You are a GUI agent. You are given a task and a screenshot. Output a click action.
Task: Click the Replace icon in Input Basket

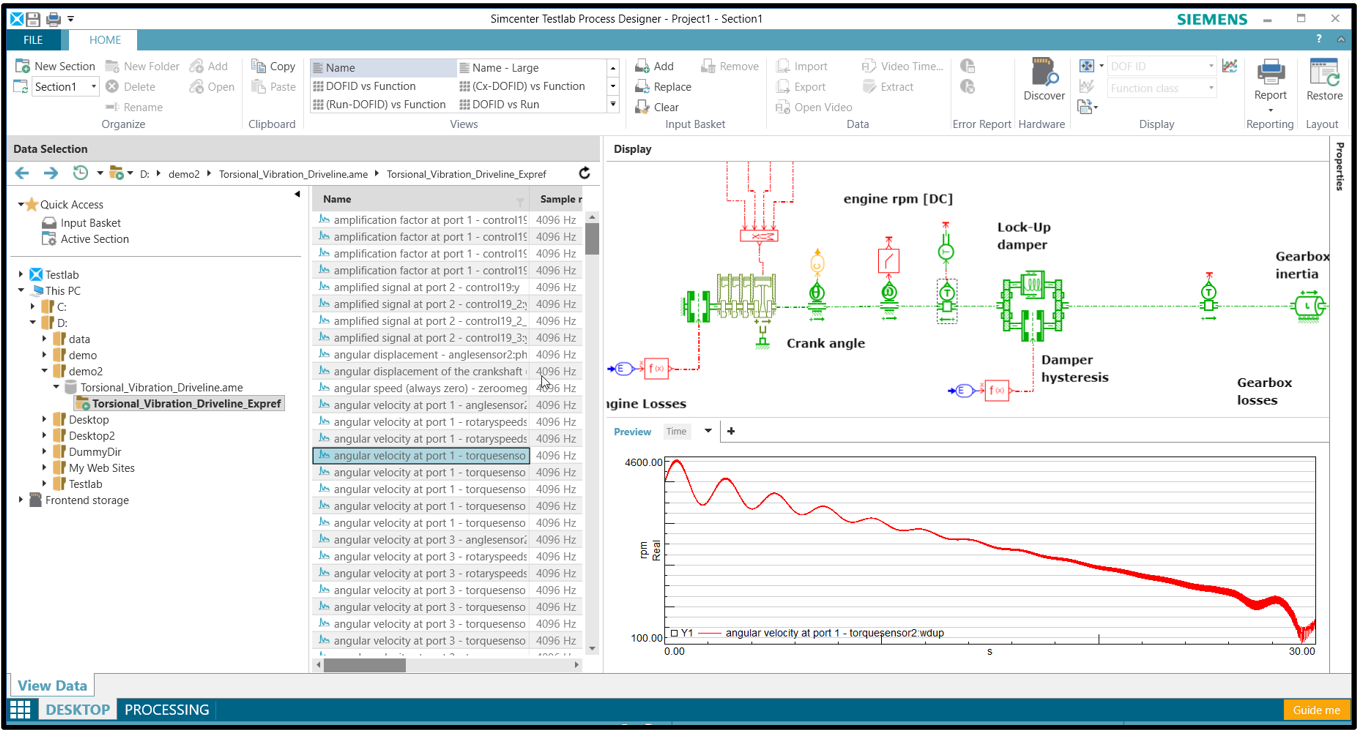[642, 87]
